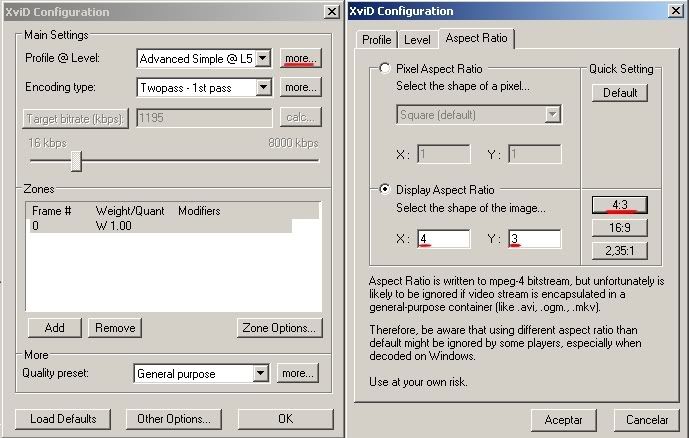Click Cancelar to cancel the dialog
Viewport: 689px width, 438px height.
click(647, 420)
